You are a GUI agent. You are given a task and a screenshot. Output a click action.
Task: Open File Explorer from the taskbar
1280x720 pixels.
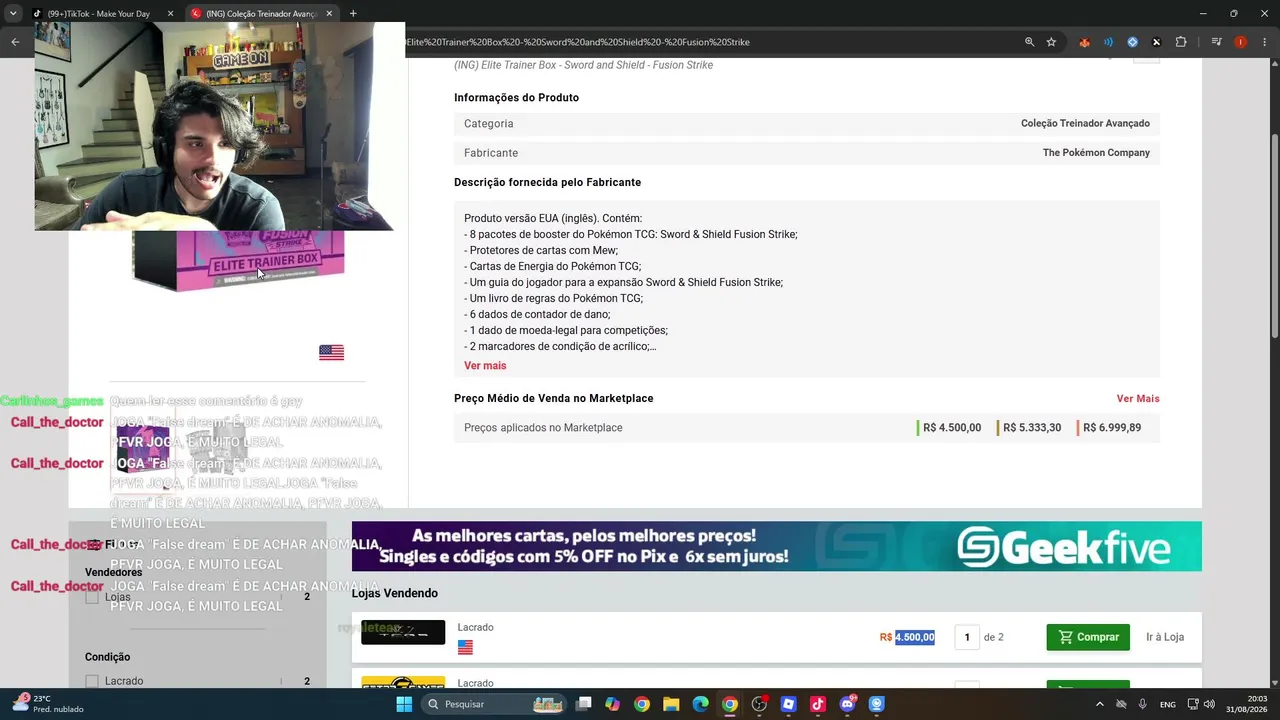pos(671,704)
